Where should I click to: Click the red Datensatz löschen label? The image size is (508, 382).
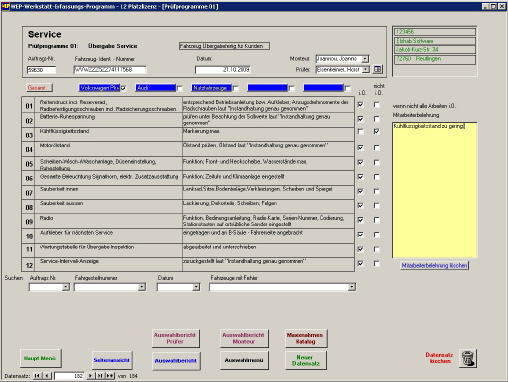click(x=440, y=358)
